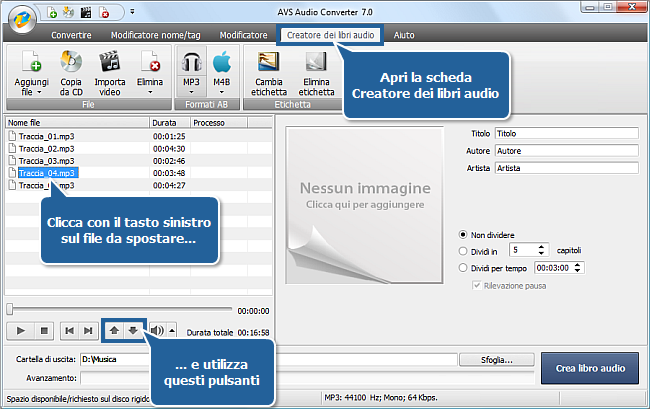The height and width of the screenshot is (409, 650).
Task: Expand the Elimina dropdown arrow
Action: tap(150, 91)
